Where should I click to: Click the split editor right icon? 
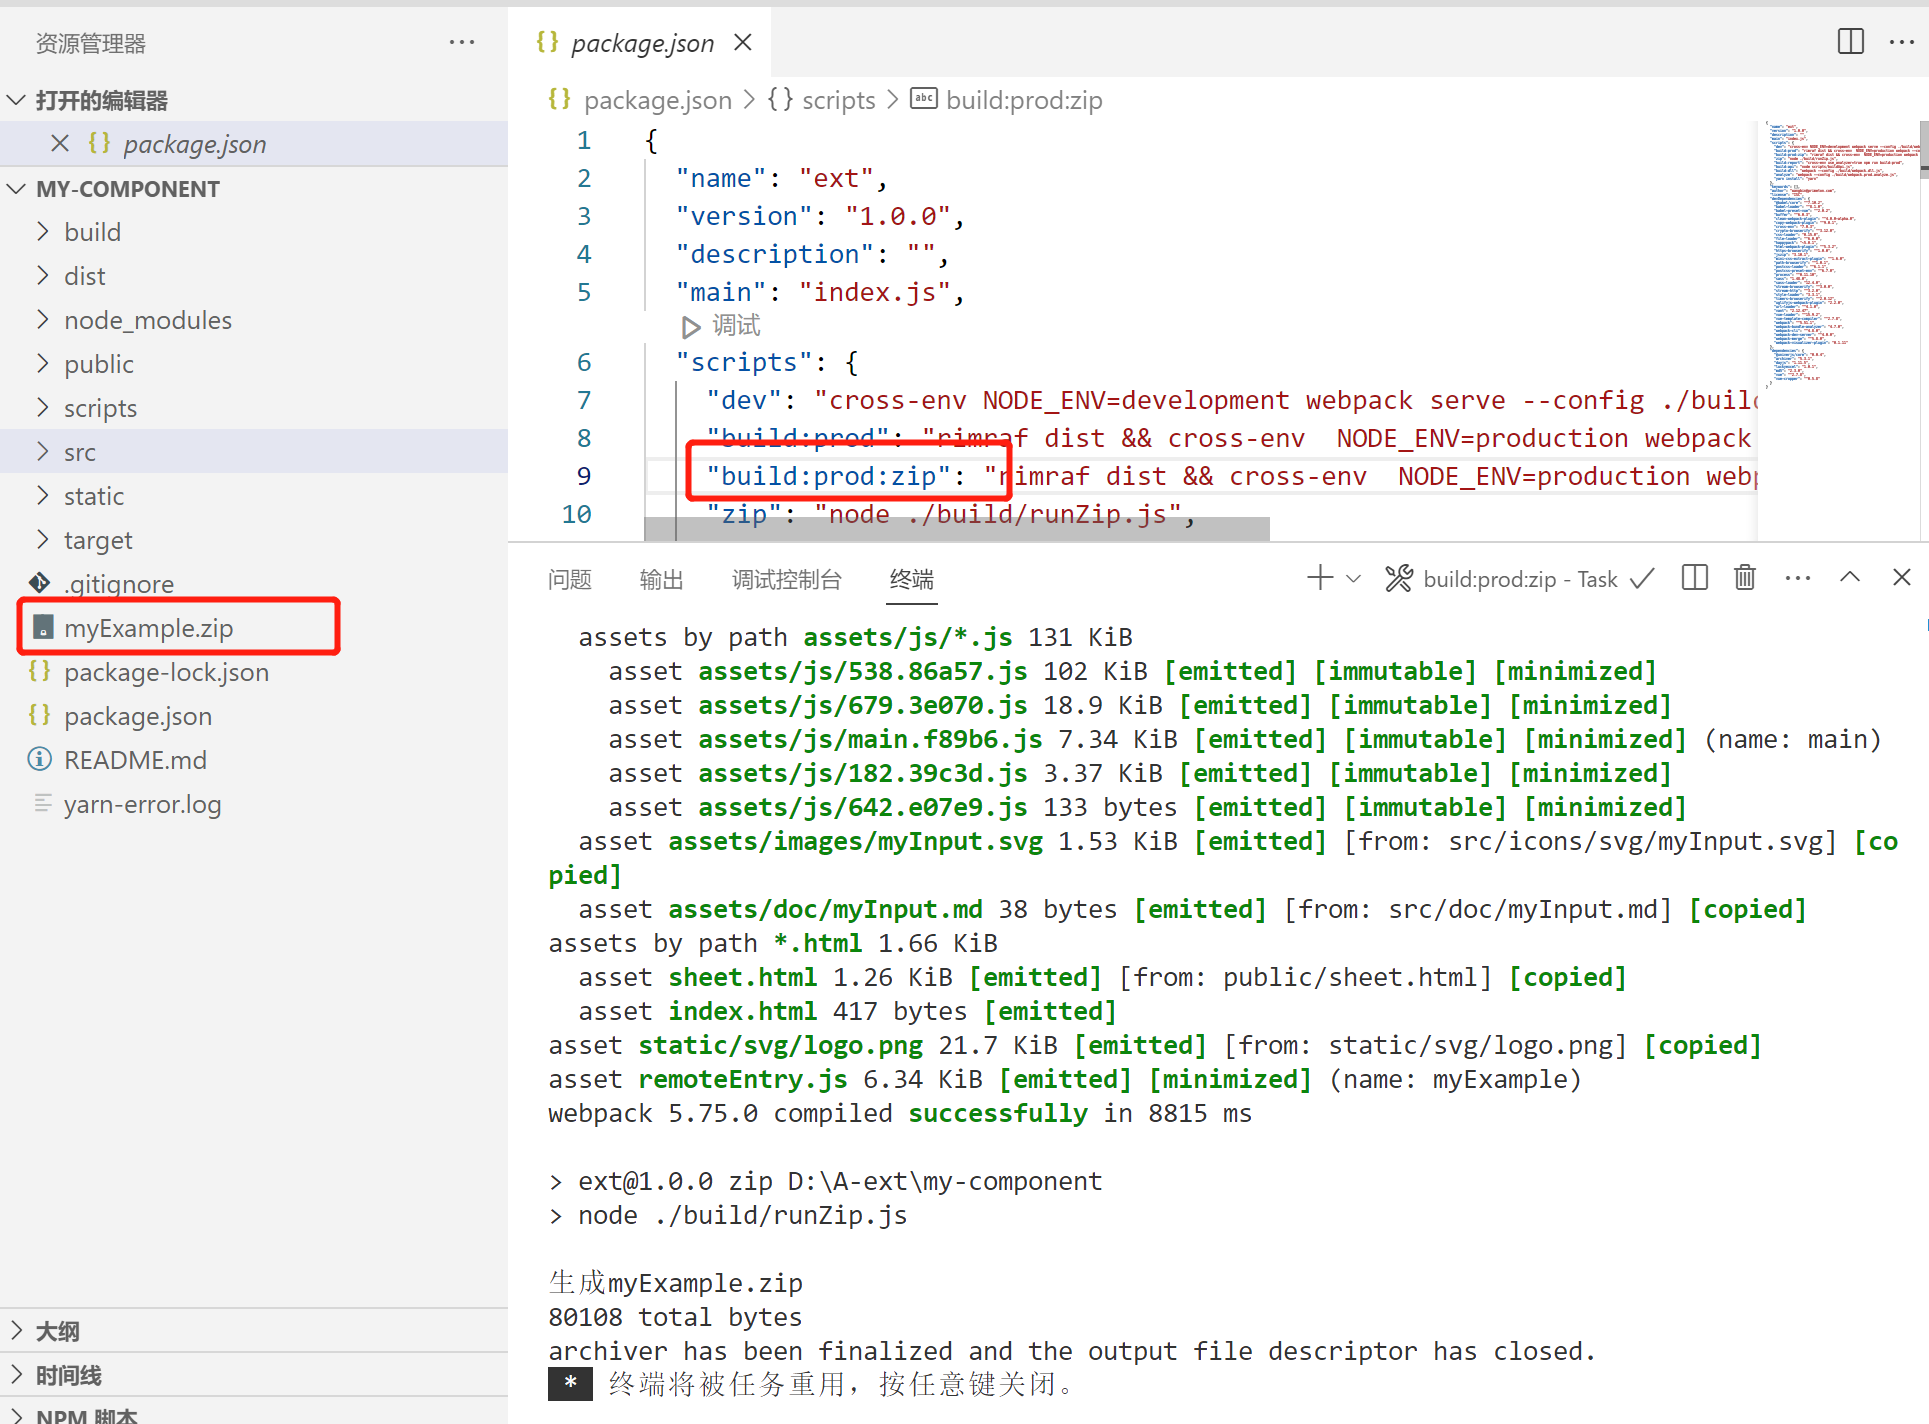(x=1850, y=42)
